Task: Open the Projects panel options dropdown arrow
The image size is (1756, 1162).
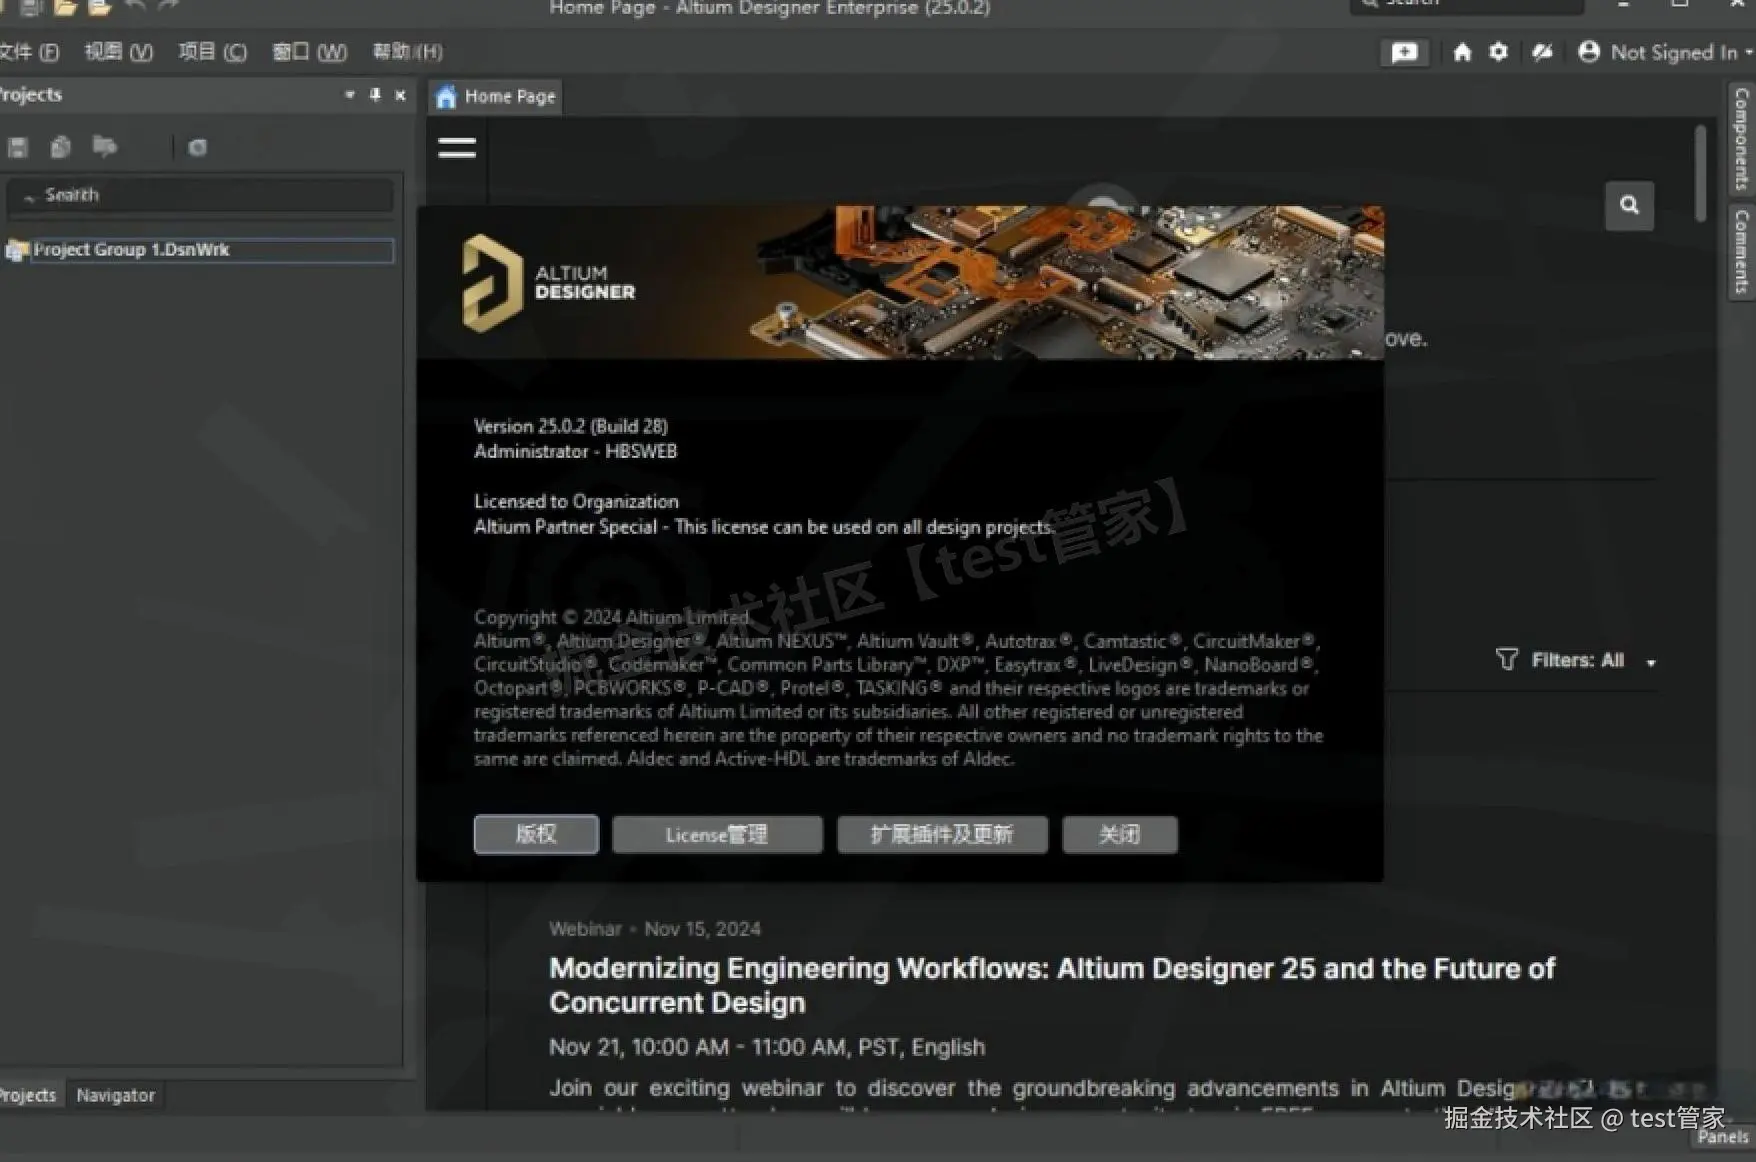Action: point(350,94)
